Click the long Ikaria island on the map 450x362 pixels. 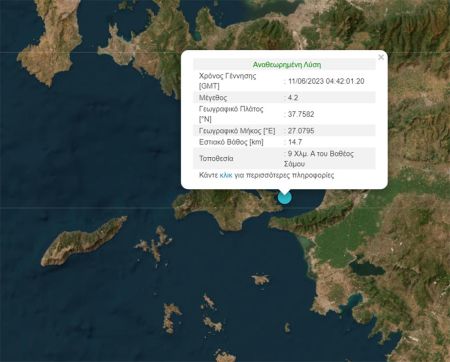pyautogui.click(x=83, y=241)
